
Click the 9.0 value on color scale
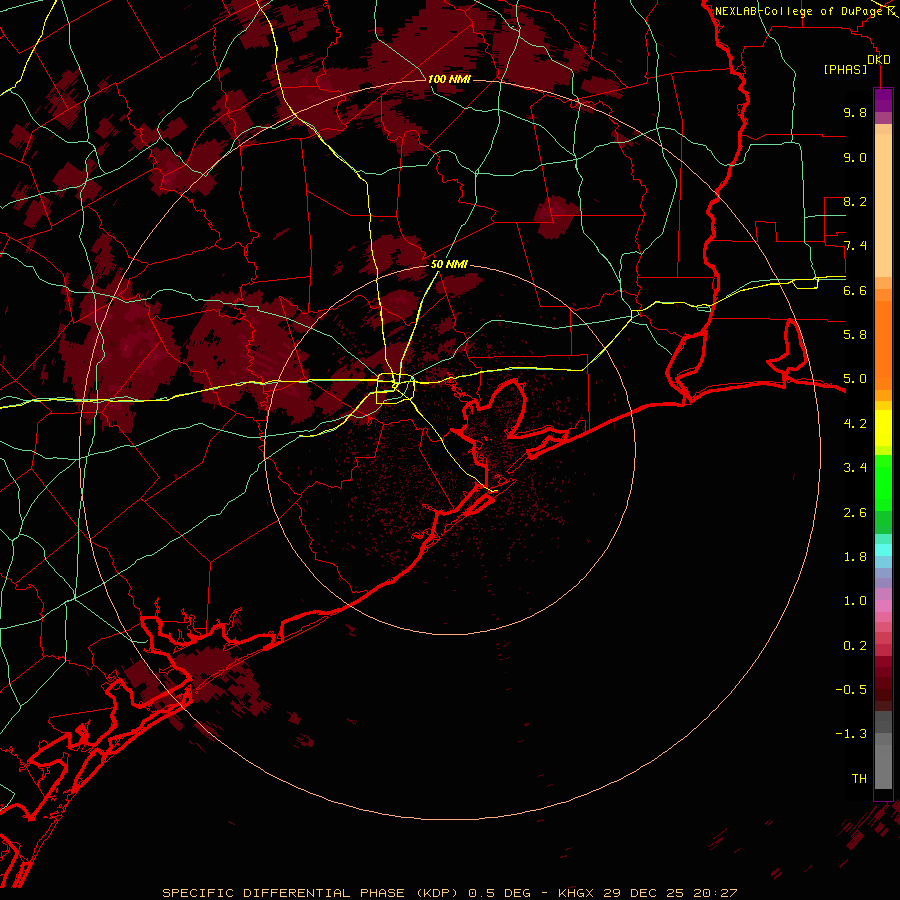(x=855, y=157)
